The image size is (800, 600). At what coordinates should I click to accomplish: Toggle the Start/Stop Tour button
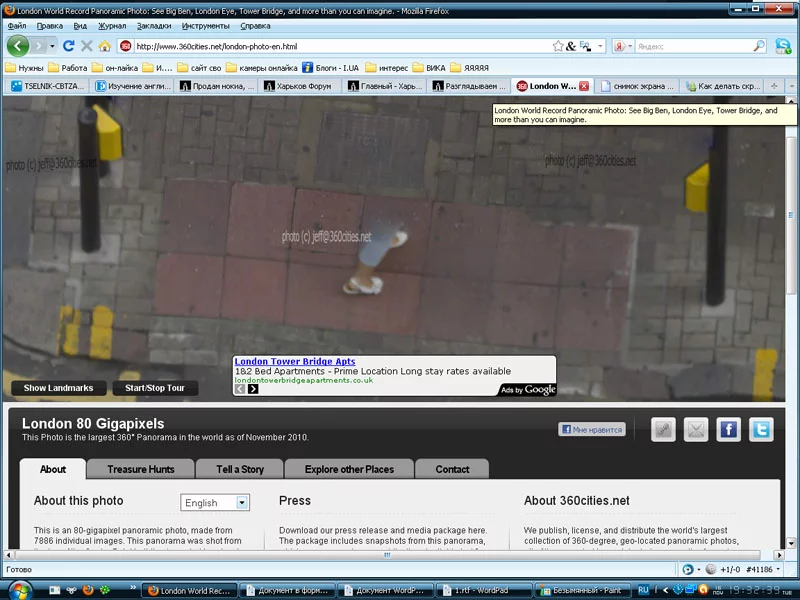point(155,388)
